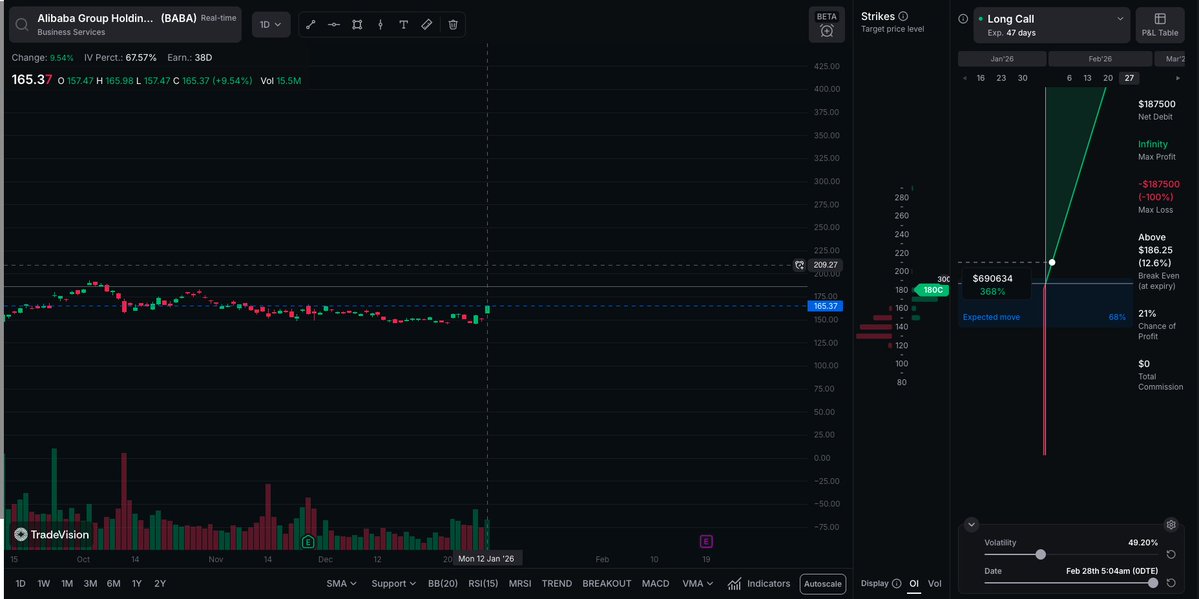Select the text annotation tool
This screenshot has width=1199, height=599.
click(x=404, y=24)
